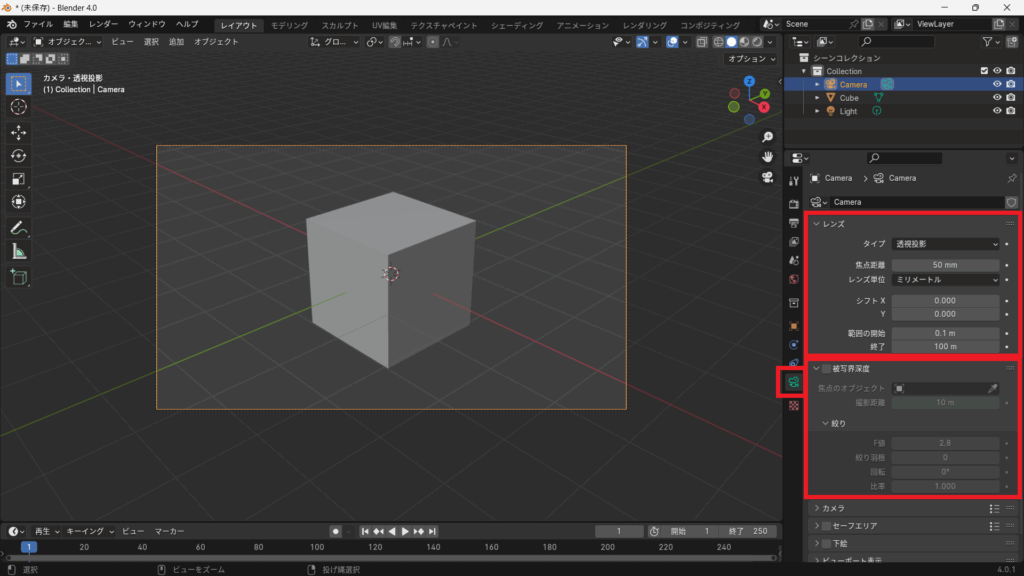Switch to シェーディング workspace tab
Image resolution: width=1024 pixels, height=576 pixels.
pyautogui.click(x=517, y=25)
